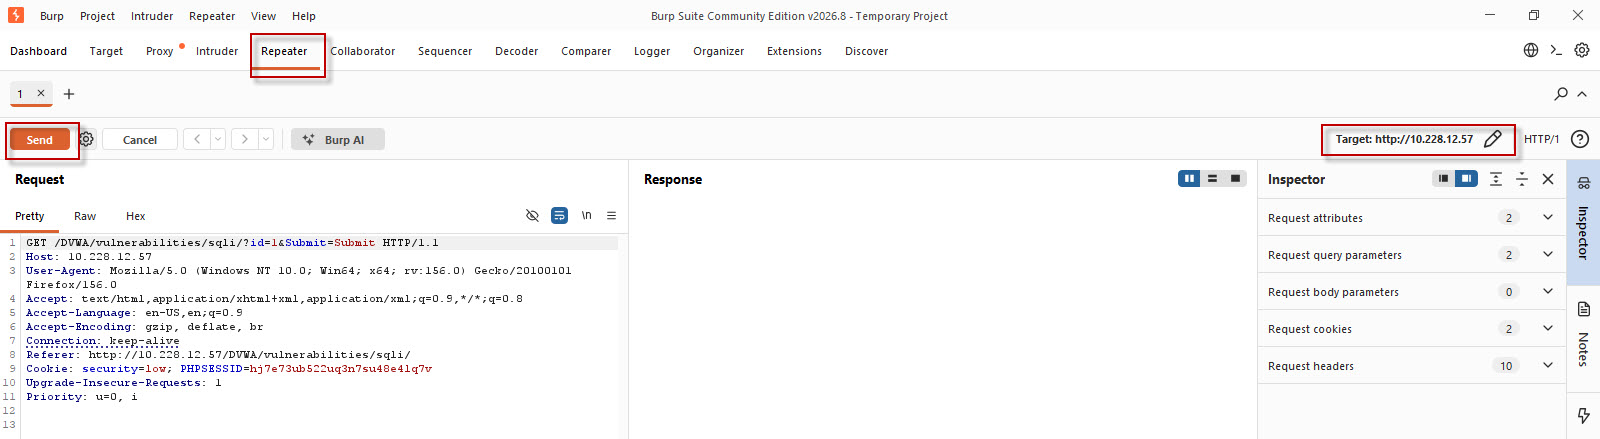This screenshot has width=1600, height=439.
Task: Switch to the Proxy tab
Action: tap(159, 51)
